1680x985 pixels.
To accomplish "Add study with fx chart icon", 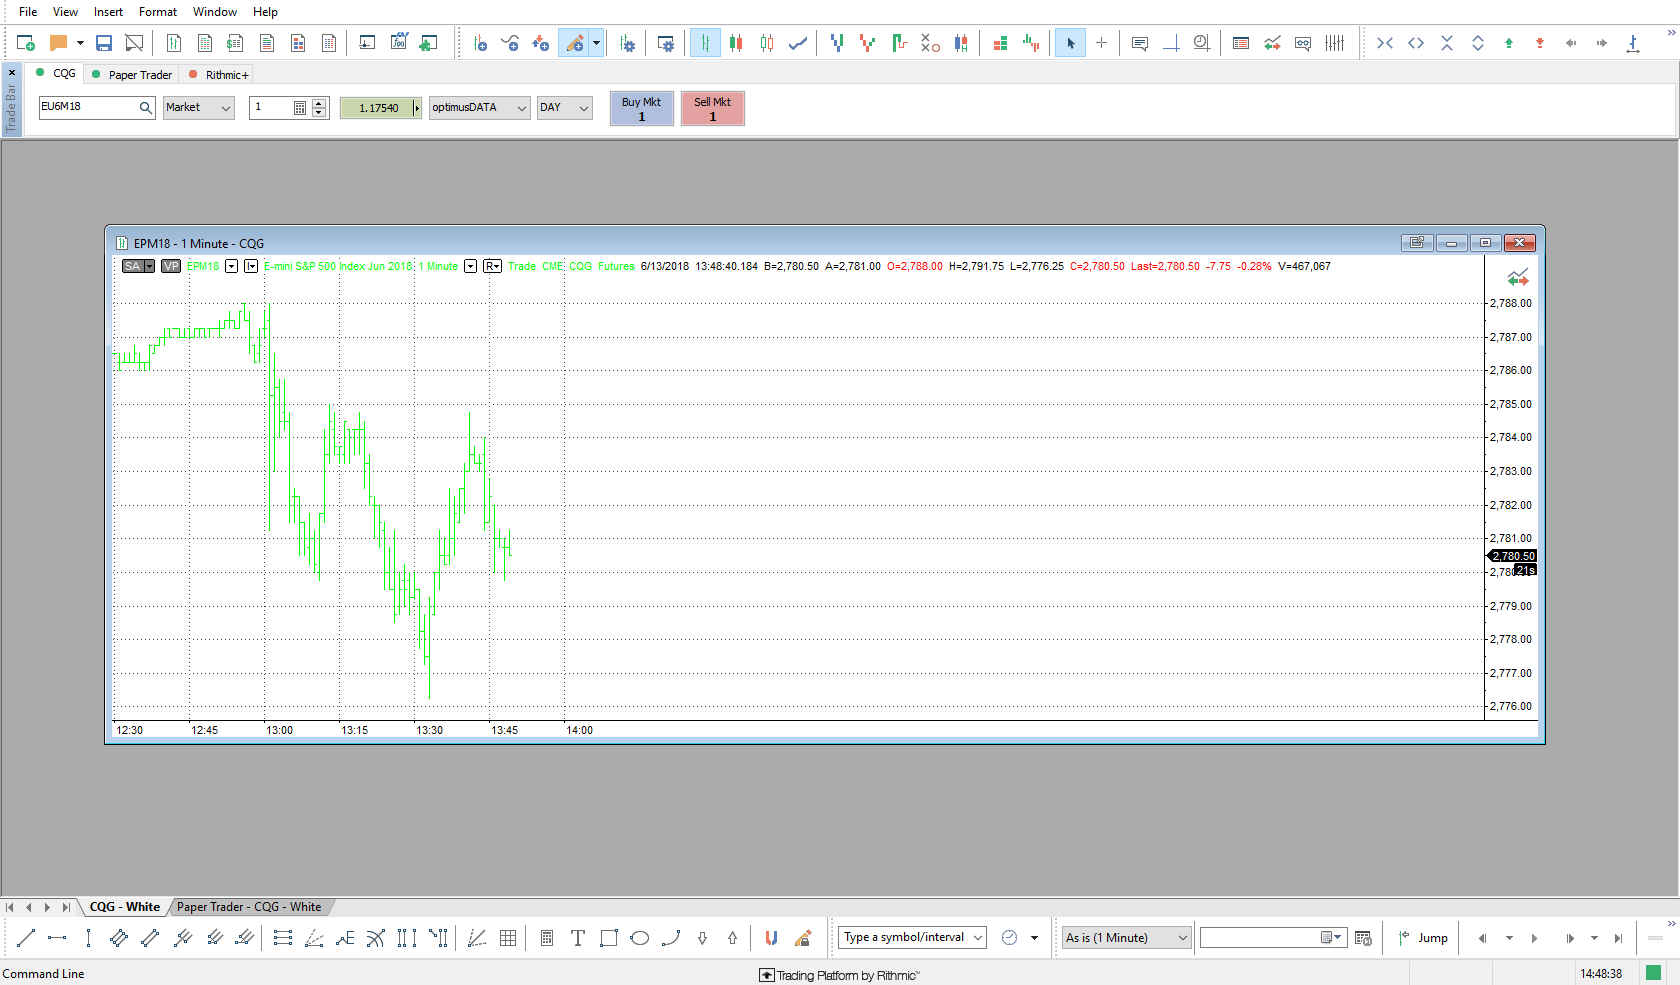I will (x=399, y=43).
